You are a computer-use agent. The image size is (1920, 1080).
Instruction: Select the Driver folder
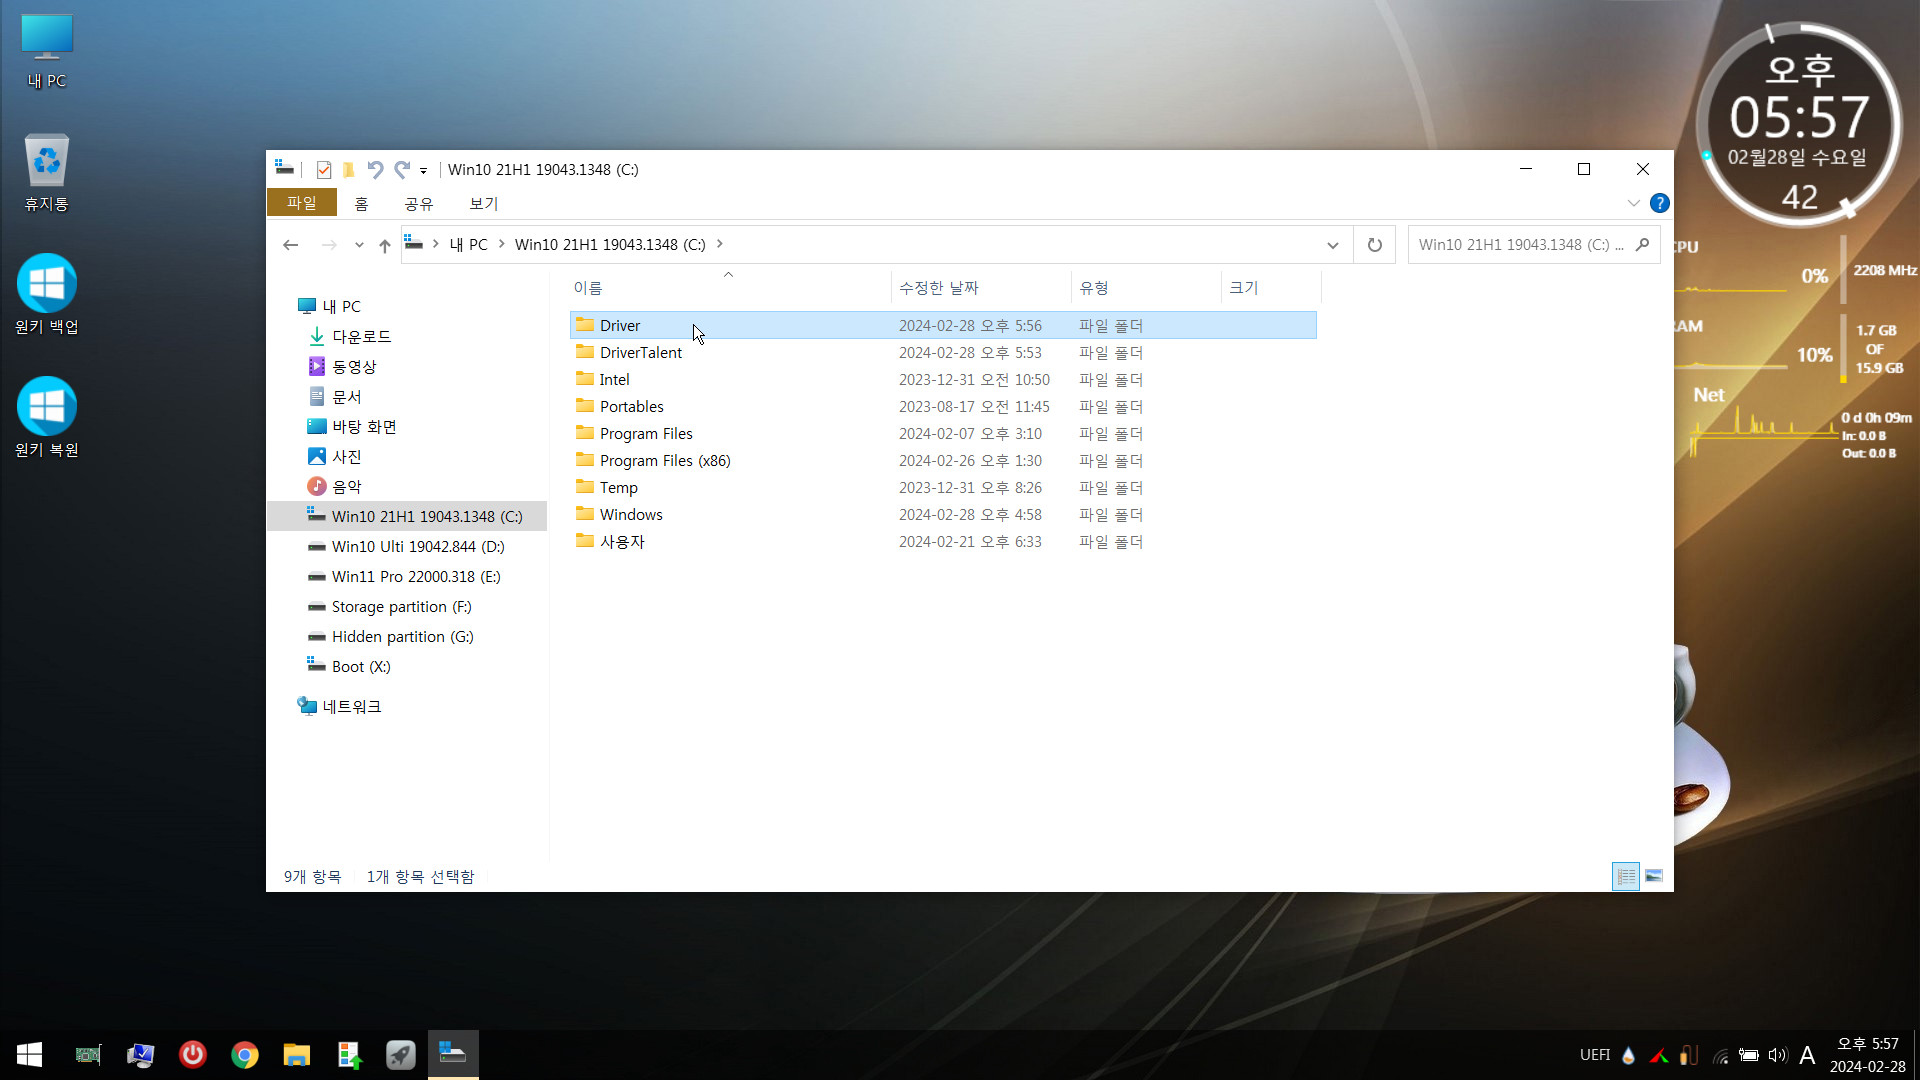(x=943, y=326)
